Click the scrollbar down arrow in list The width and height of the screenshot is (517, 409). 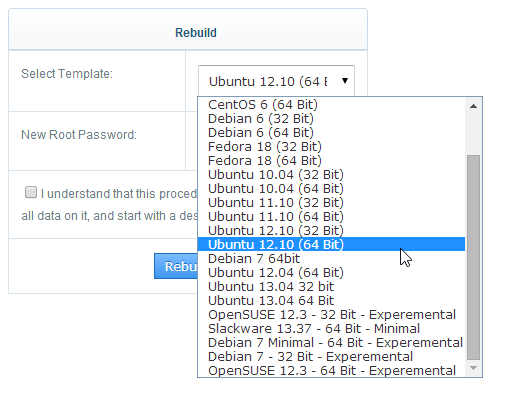pos(473,368)
